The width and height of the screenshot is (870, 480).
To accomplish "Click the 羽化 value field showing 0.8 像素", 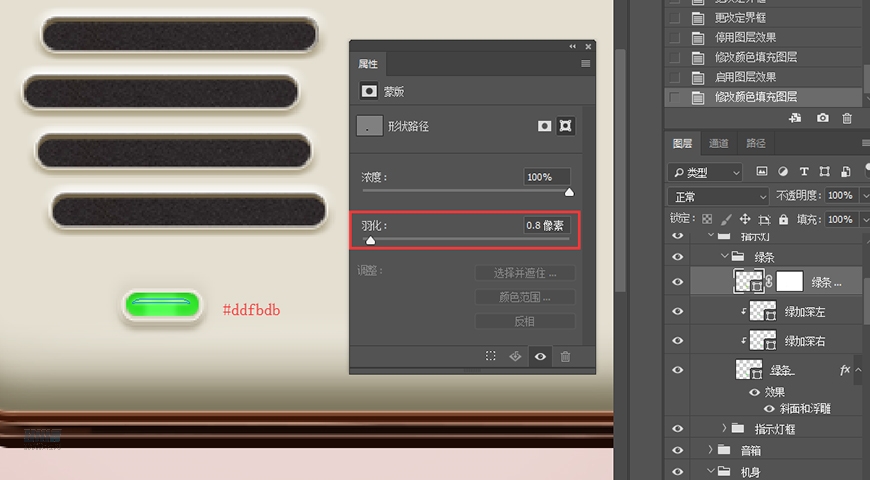I will click(x=546, y=226).
